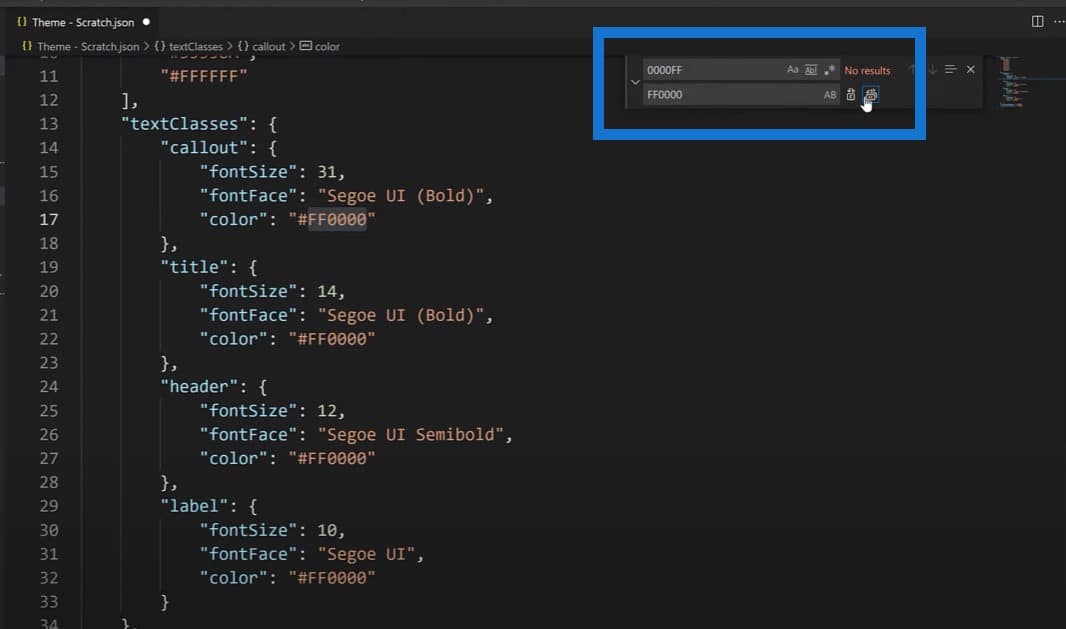Click the No results status text

pos(867,70)
